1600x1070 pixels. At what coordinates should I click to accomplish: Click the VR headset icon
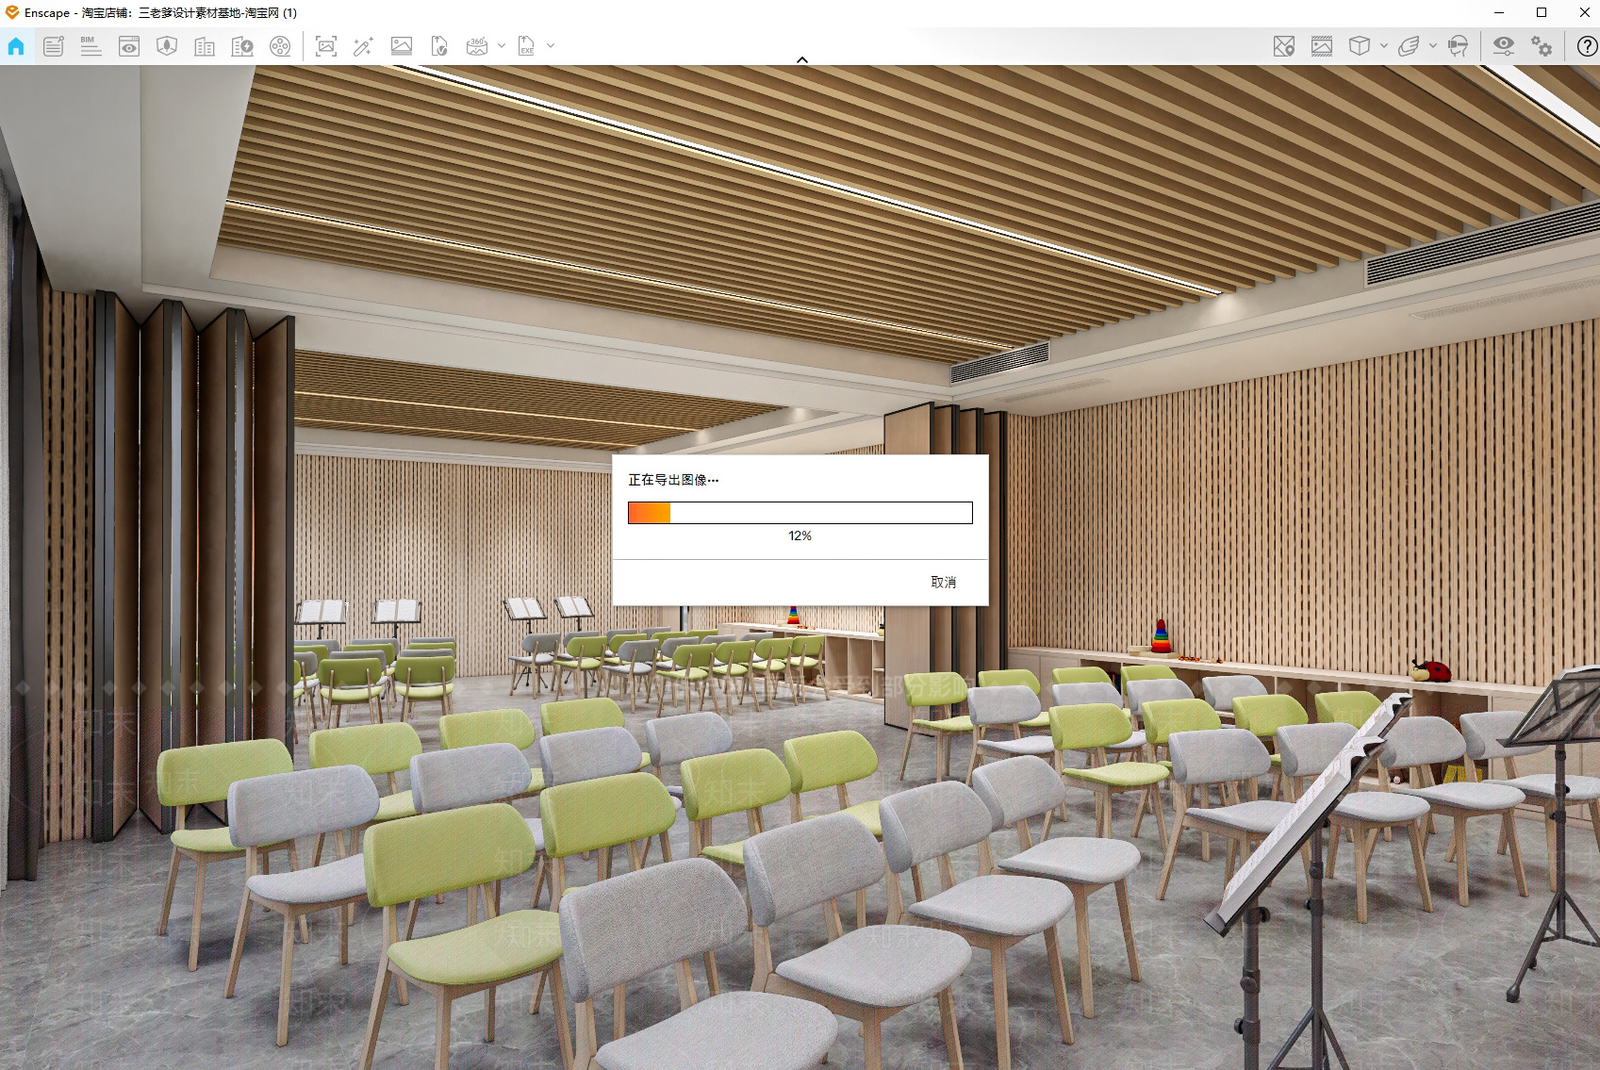1458,46
